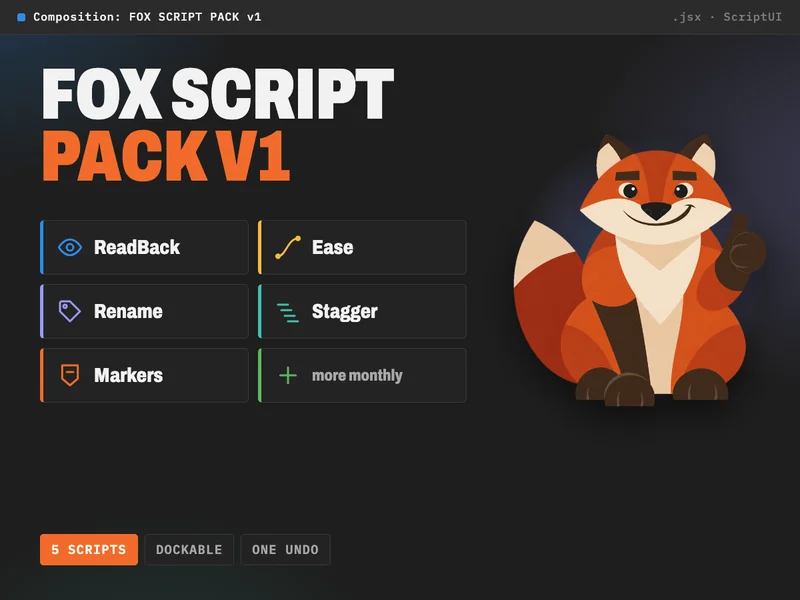Click the orange PACK V1 headline

pyautogui.click(x=166, y=156)
